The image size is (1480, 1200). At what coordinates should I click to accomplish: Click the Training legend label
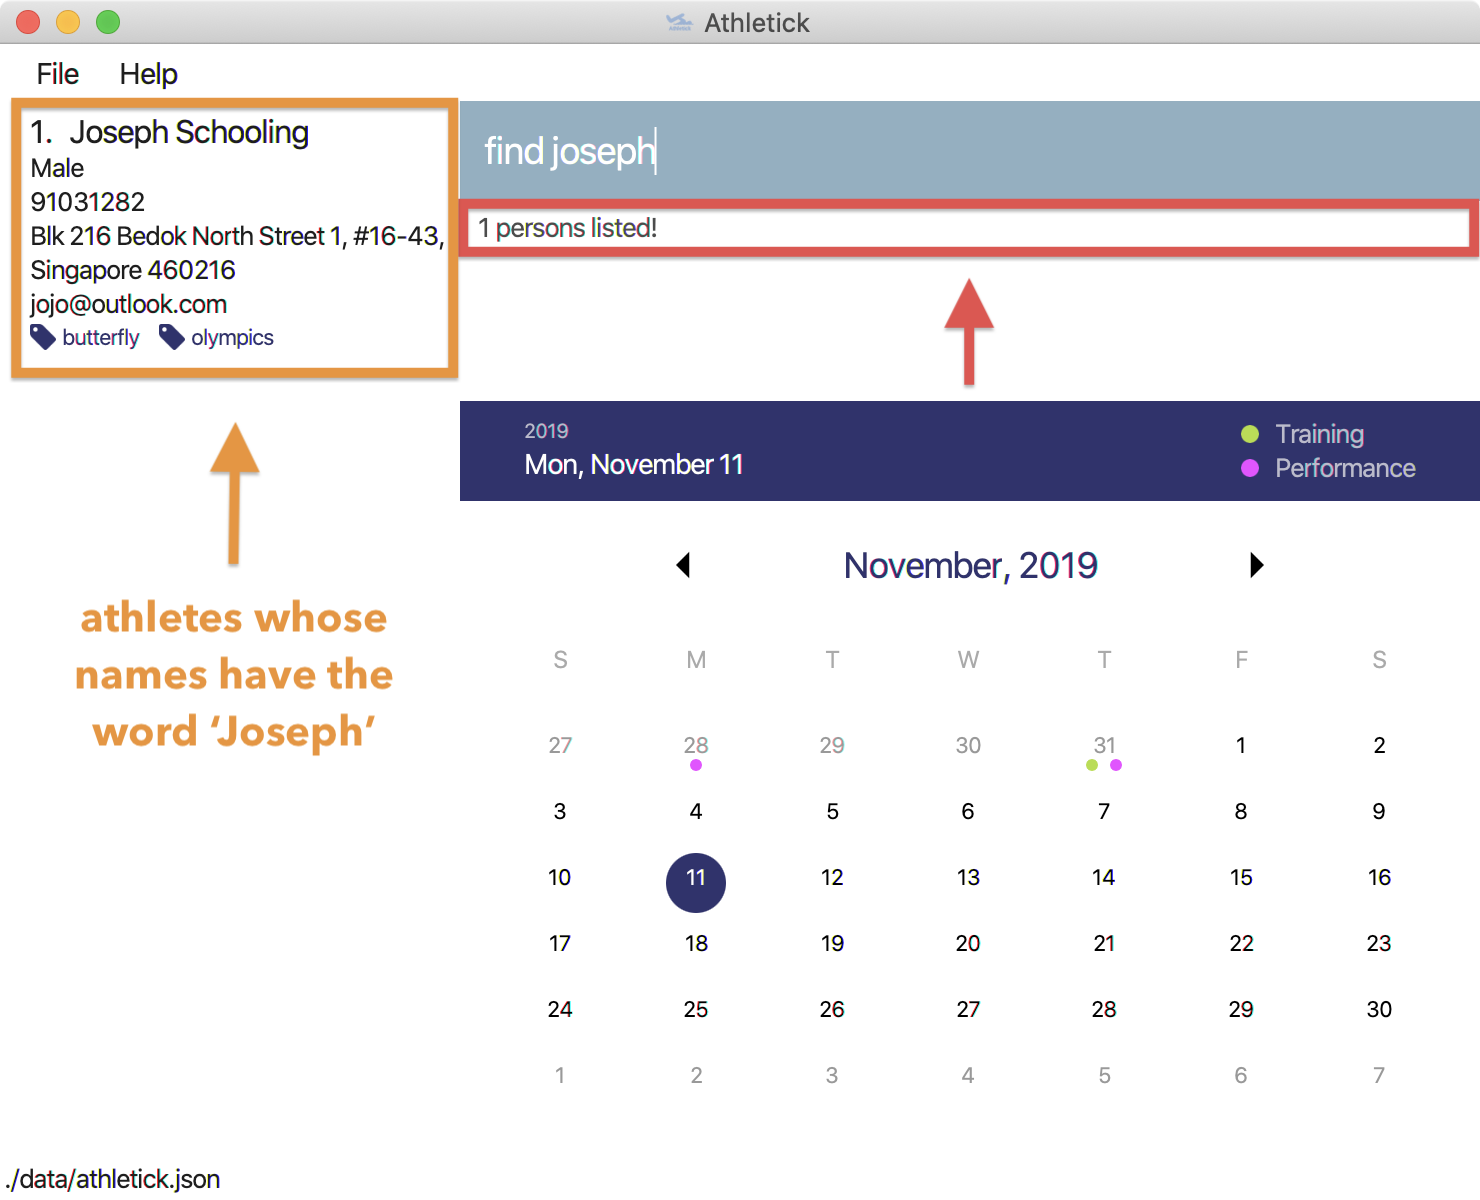pos(1320,434)
